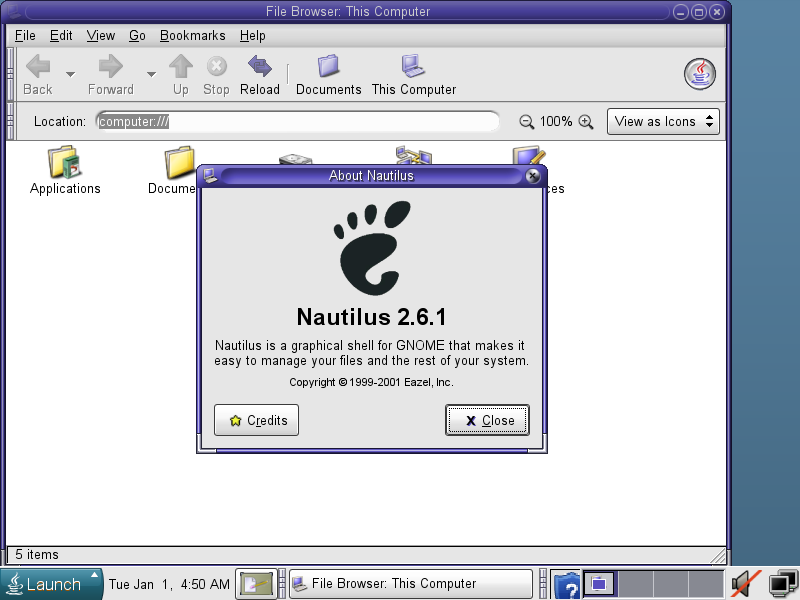Screen dimensions: 800x600
Task: Click the Nautilus 2.6.1 version heading
Action: pyautogui.click(x=371, y=317)
